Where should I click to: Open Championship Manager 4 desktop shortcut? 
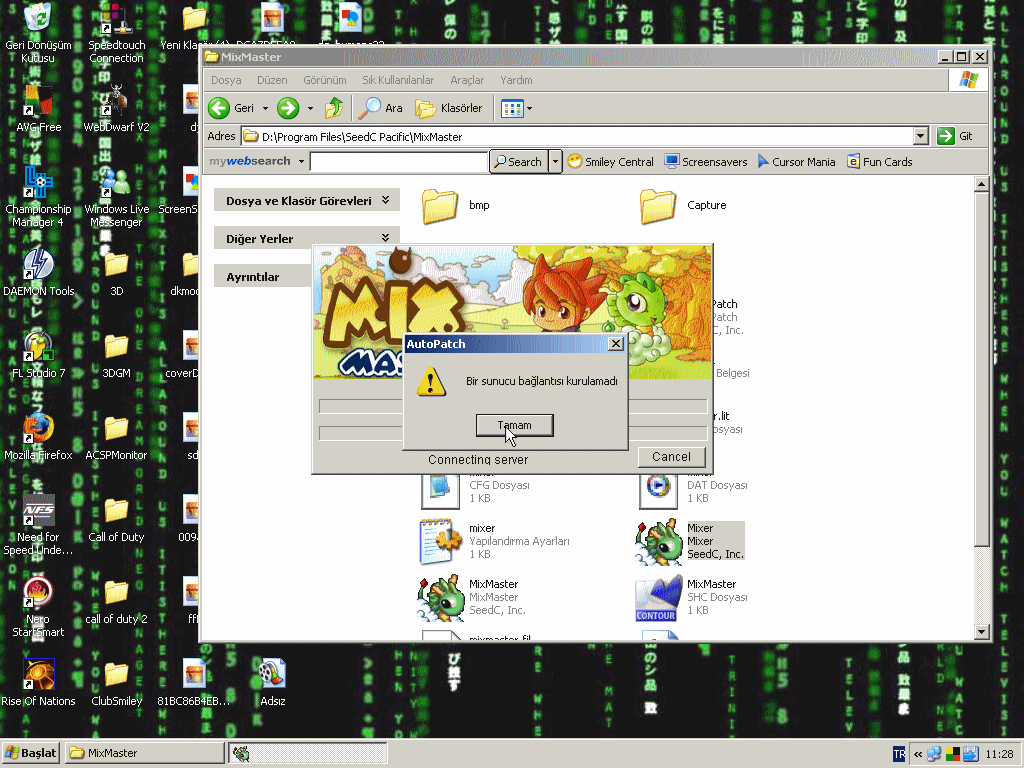(x=39, y=197)
